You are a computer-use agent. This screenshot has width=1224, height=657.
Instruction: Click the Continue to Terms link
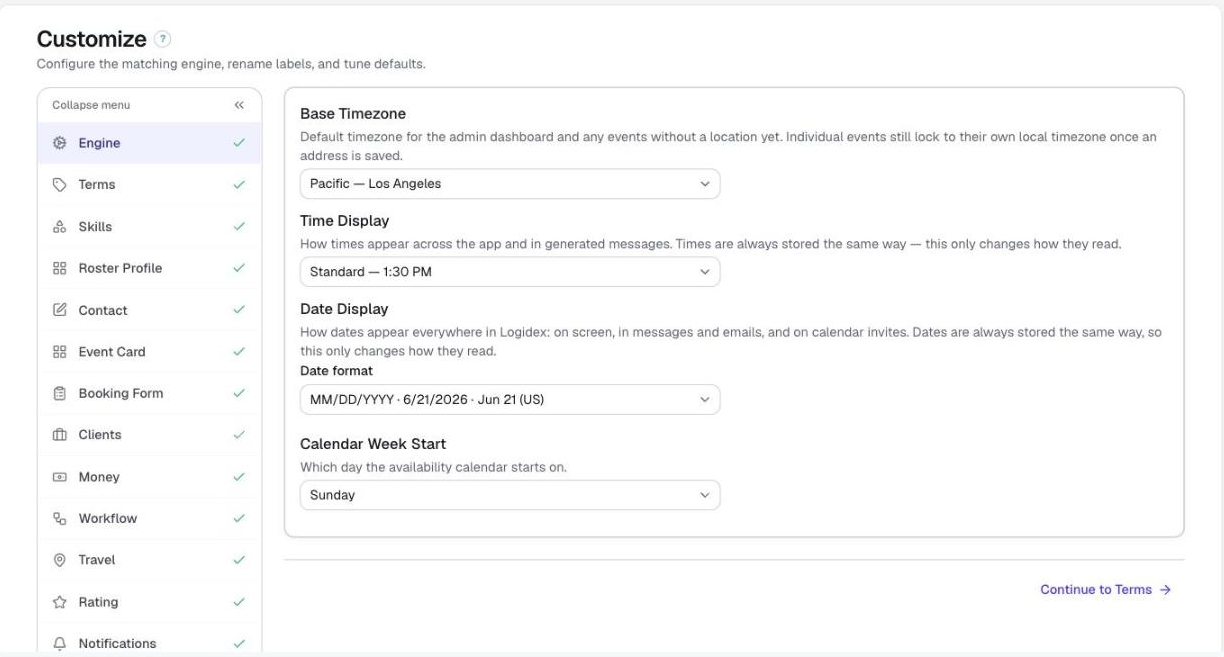point(1105,590)
